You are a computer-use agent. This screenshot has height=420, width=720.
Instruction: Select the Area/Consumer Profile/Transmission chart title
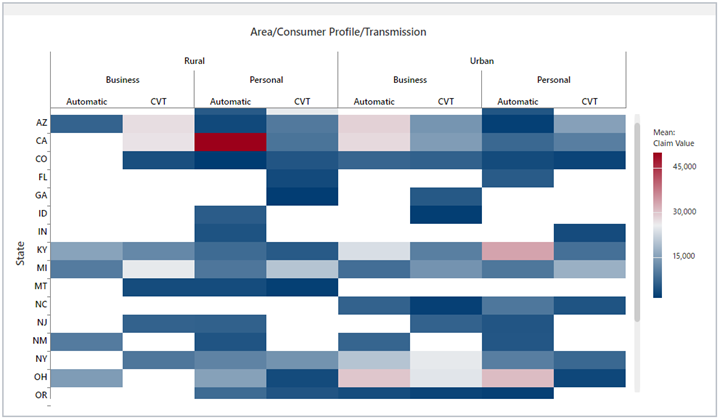(338, 32)
